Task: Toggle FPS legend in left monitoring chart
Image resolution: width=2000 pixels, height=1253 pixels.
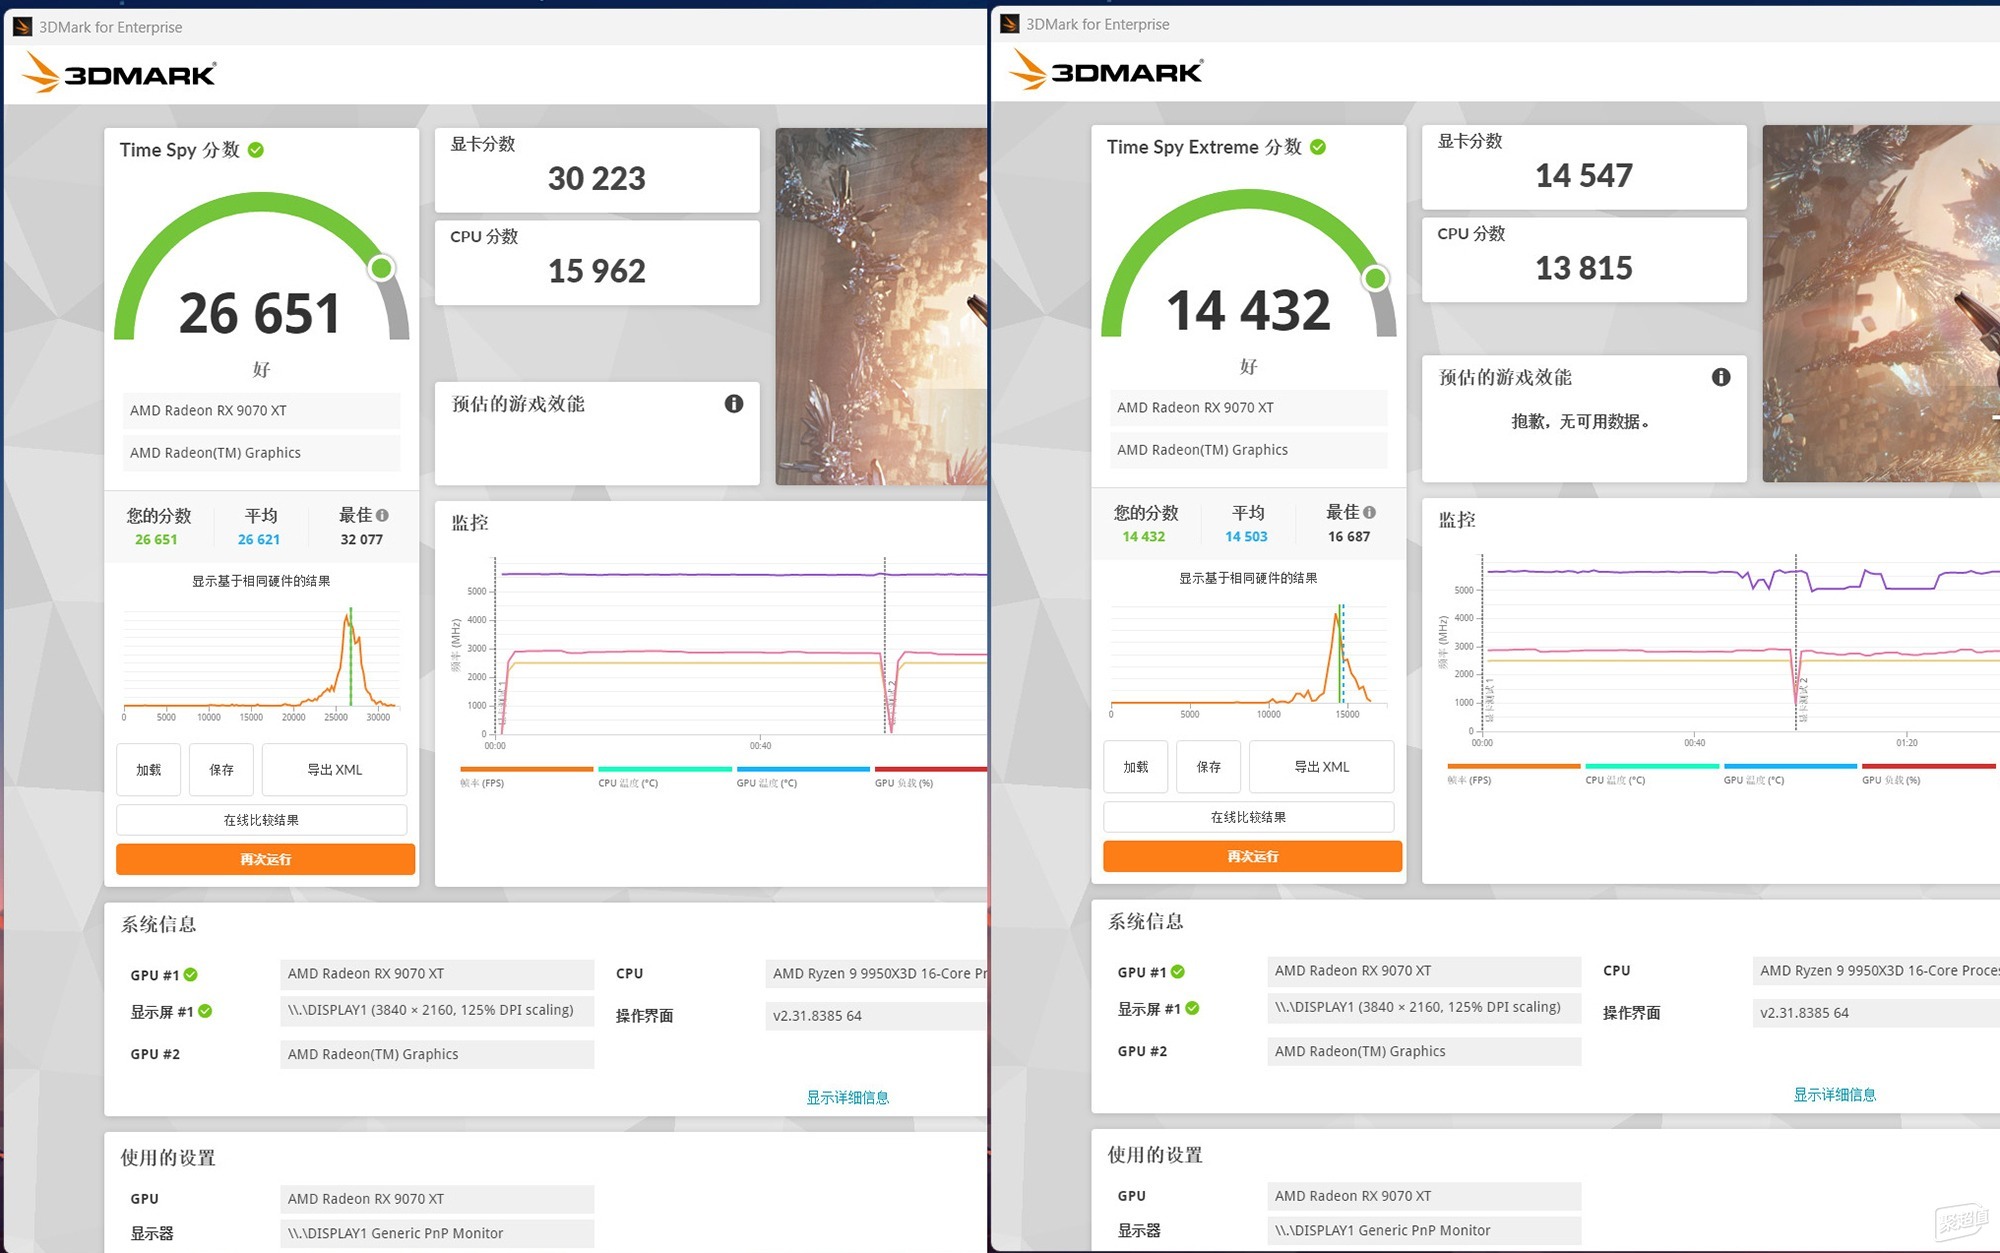Action: click(526, 777)
